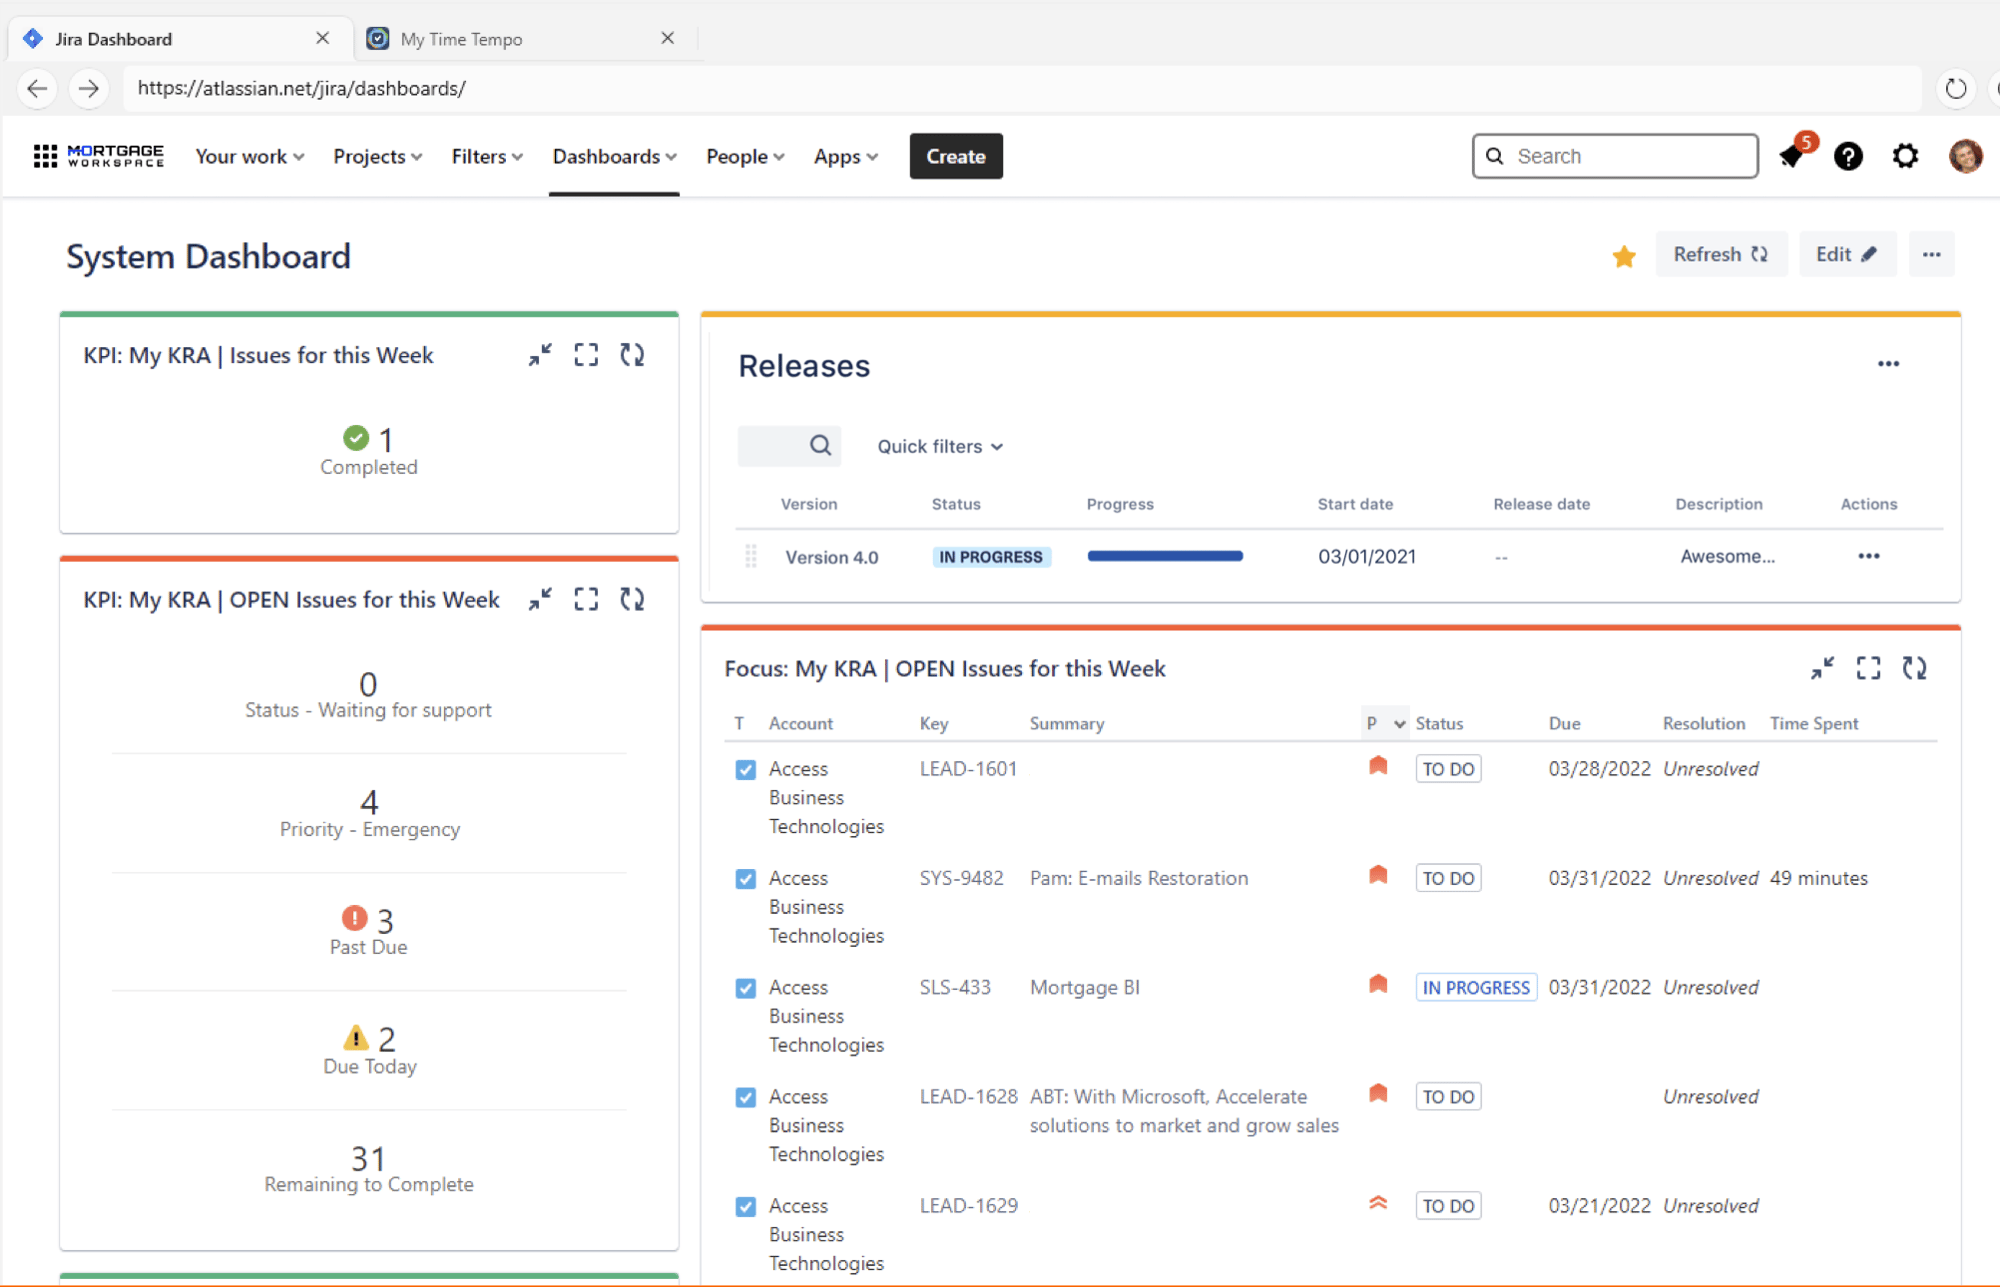Minimize KPI OPEN Issues for this Week gadget
Image resolution: width=2000 pixels, height=1287 pixels.
(x=540, y=599)
